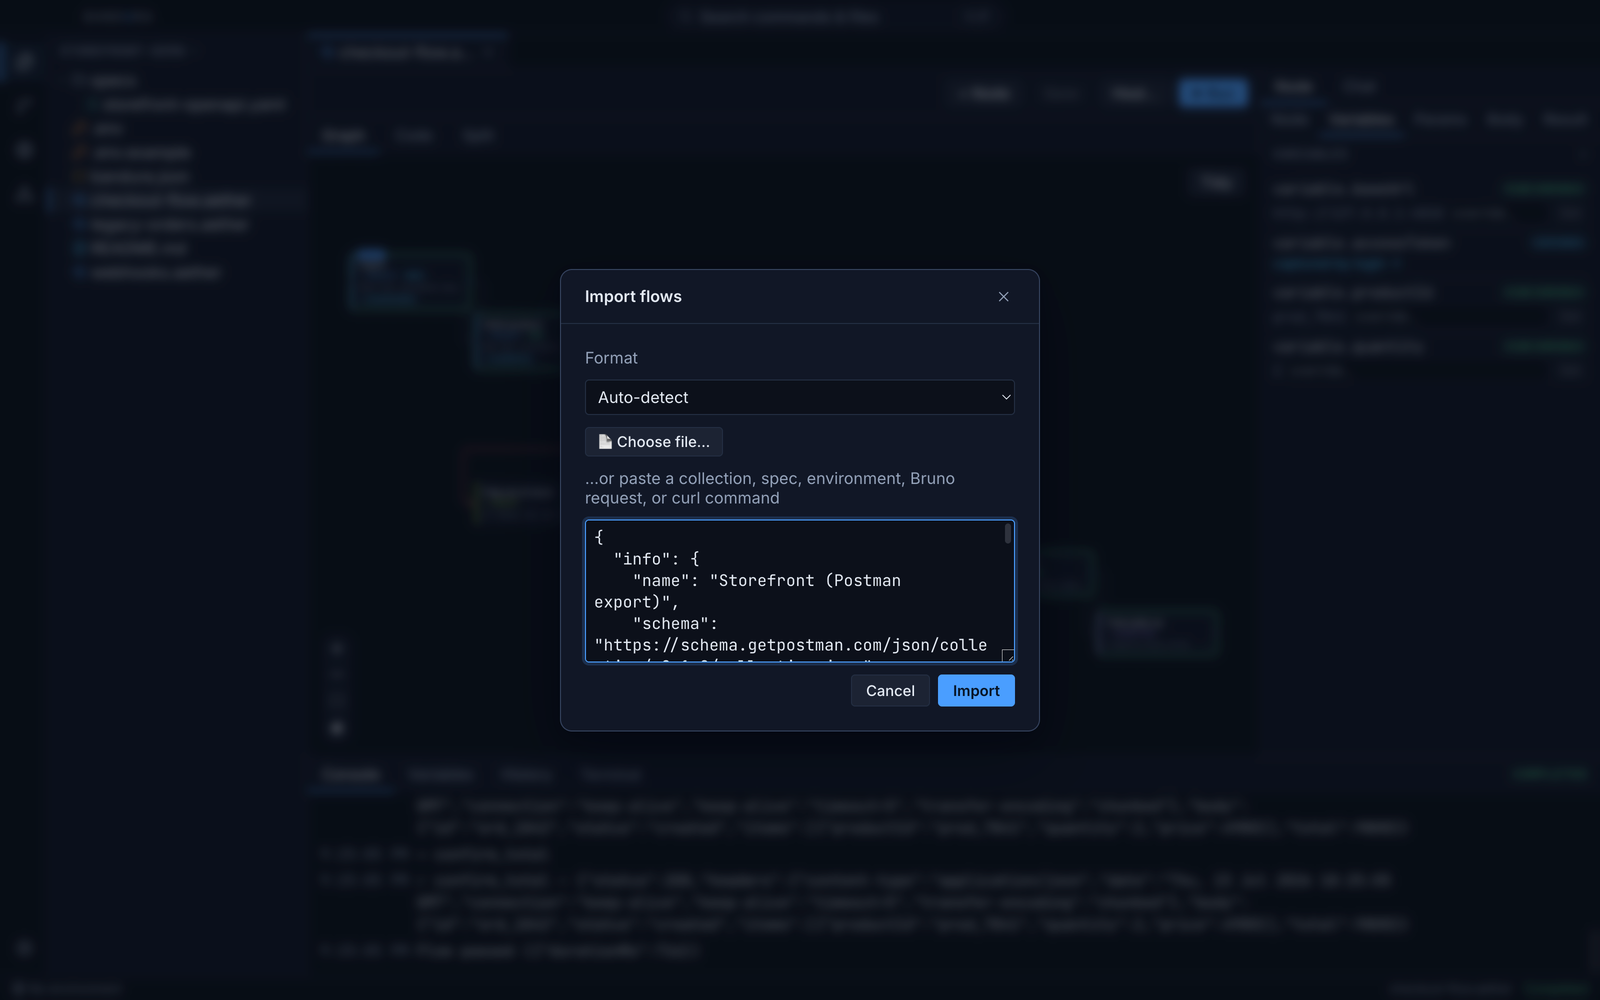
Task: Click the '...or paste a collection' hint text
Action: pyautogui.click(x=770, y=488)
